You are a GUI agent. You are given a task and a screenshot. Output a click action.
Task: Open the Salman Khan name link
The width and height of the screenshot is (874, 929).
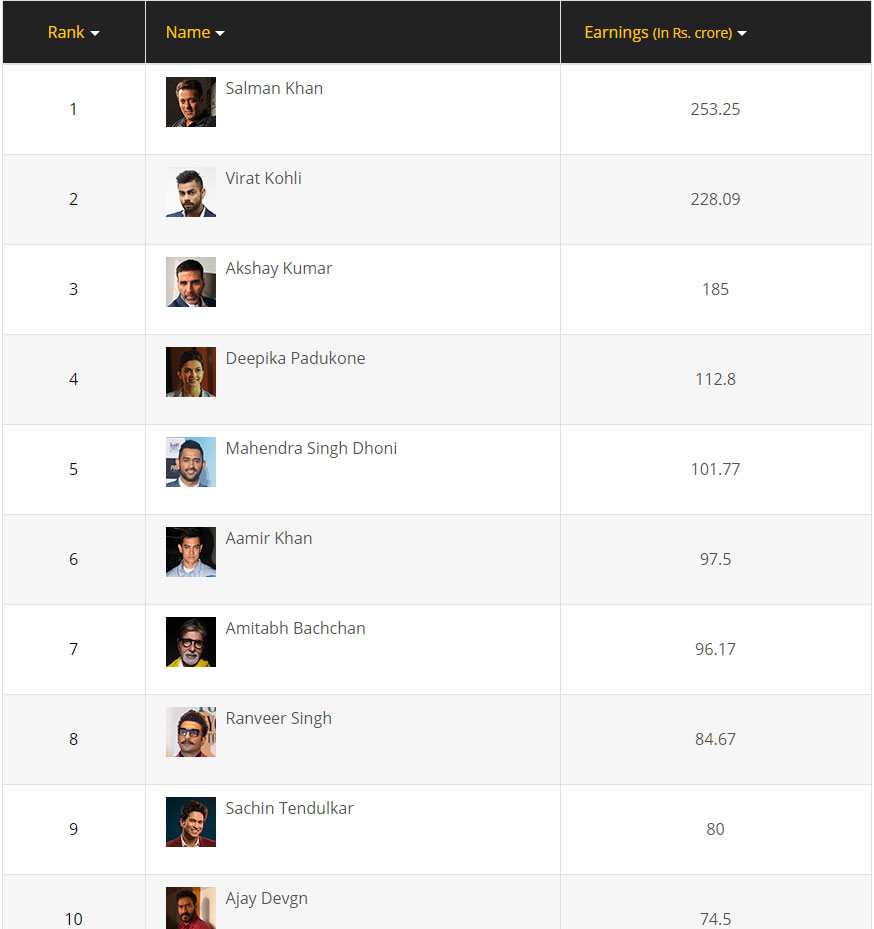[274, 88]
